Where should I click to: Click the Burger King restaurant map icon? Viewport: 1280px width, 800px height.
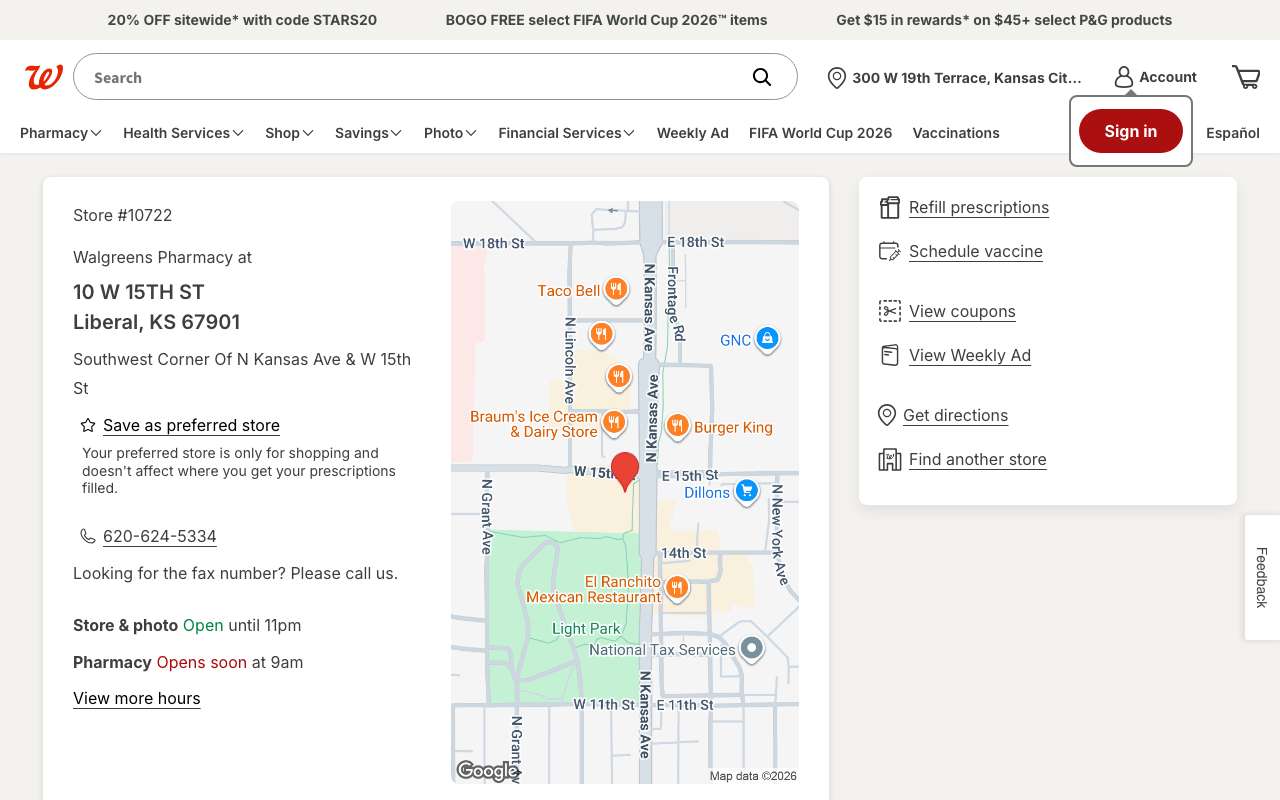[x=677, y=427]
